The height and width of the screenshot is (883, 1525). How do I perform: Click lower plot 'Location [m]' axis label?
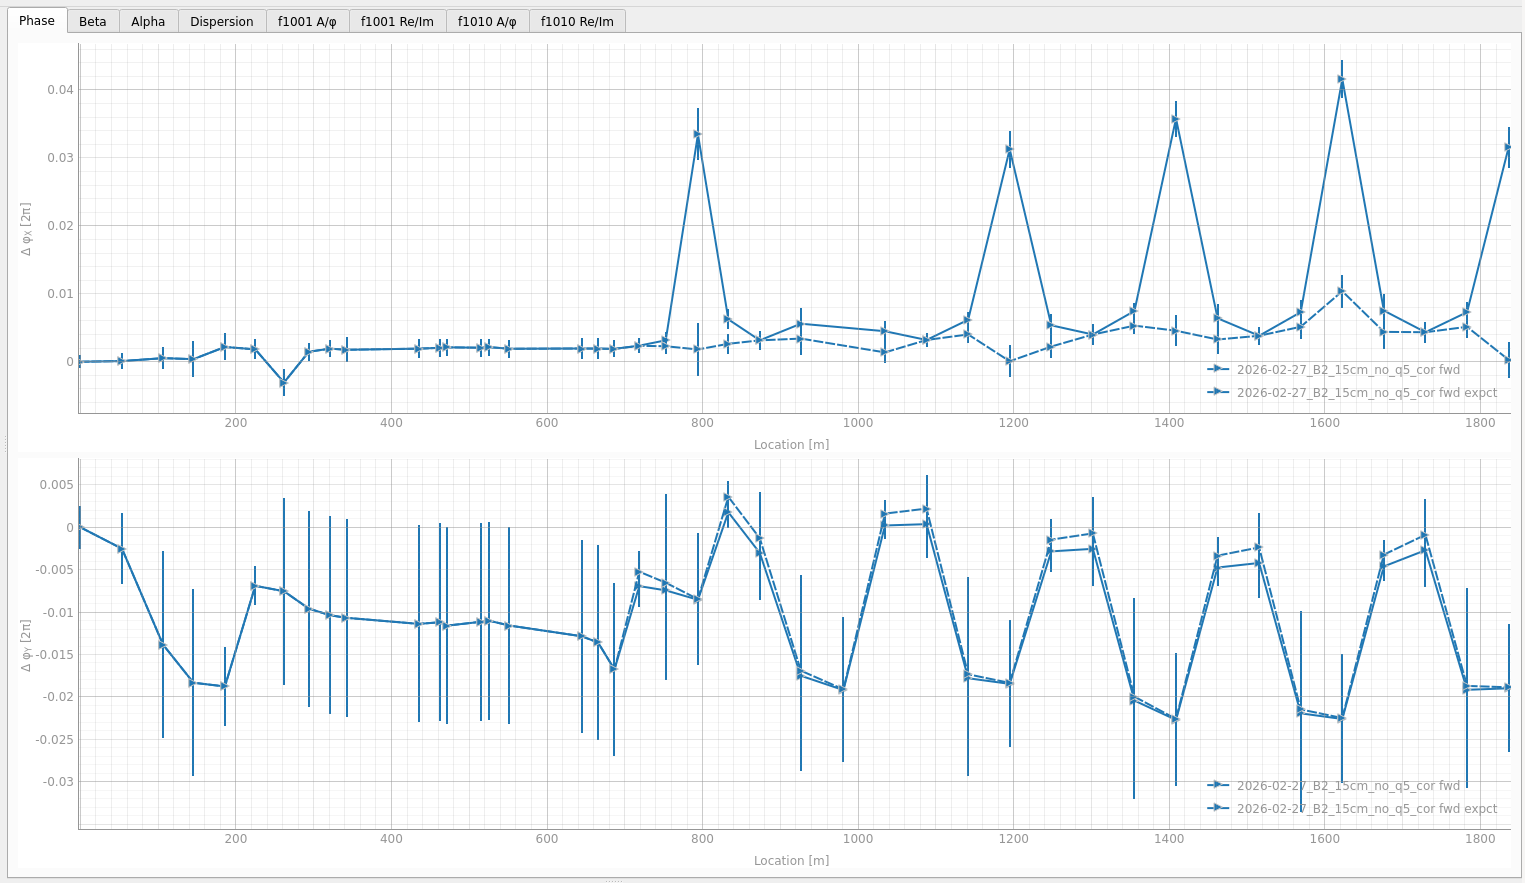[x=791, y=860]
